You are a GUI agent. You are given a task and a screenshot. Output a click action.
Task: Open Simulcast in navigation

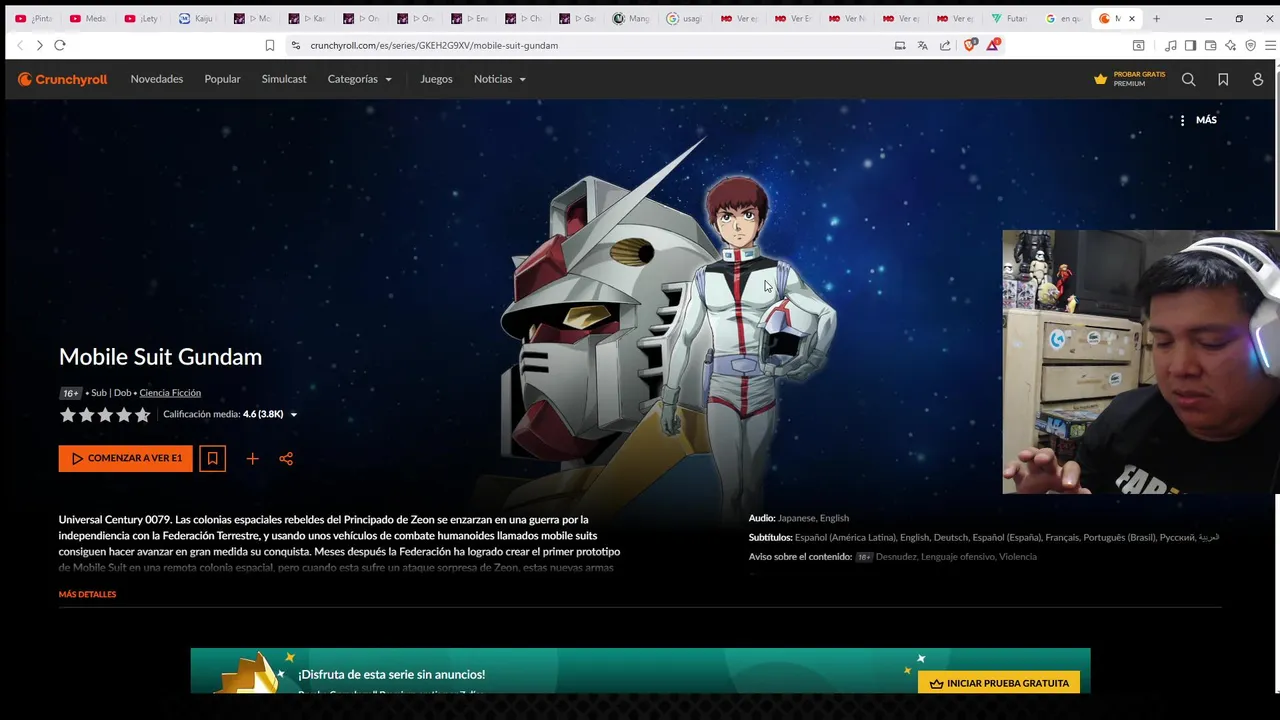pos(284,79)
